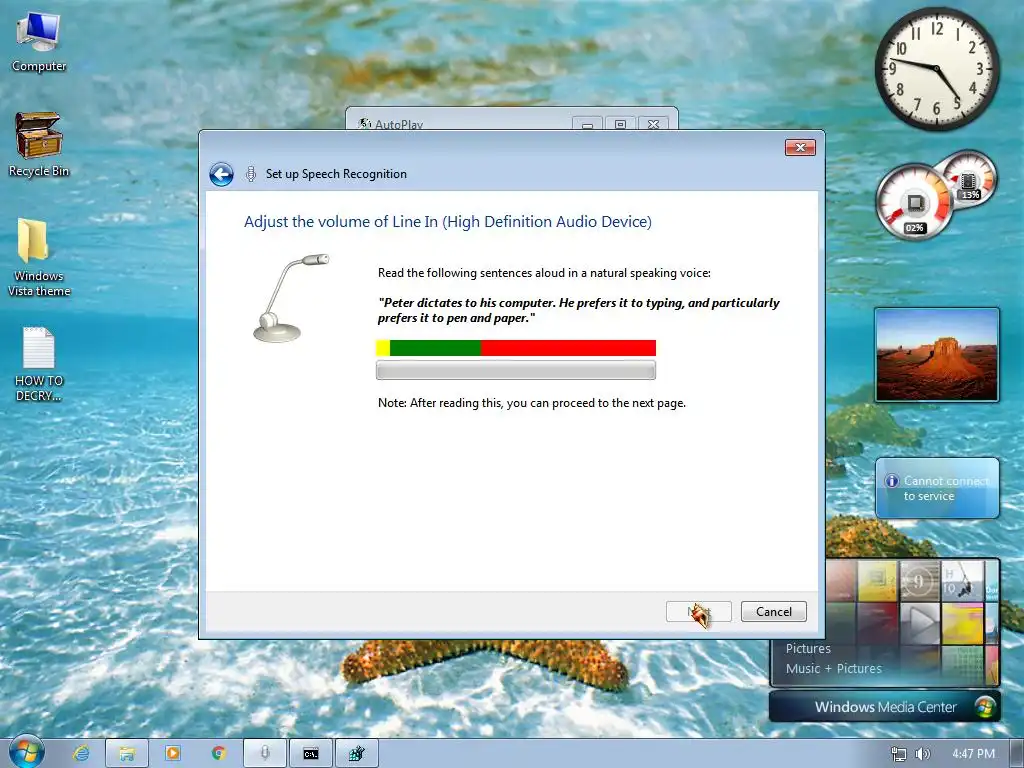
Task: Open Windows Media Player from the taskbar
Action: coord(173,753)
